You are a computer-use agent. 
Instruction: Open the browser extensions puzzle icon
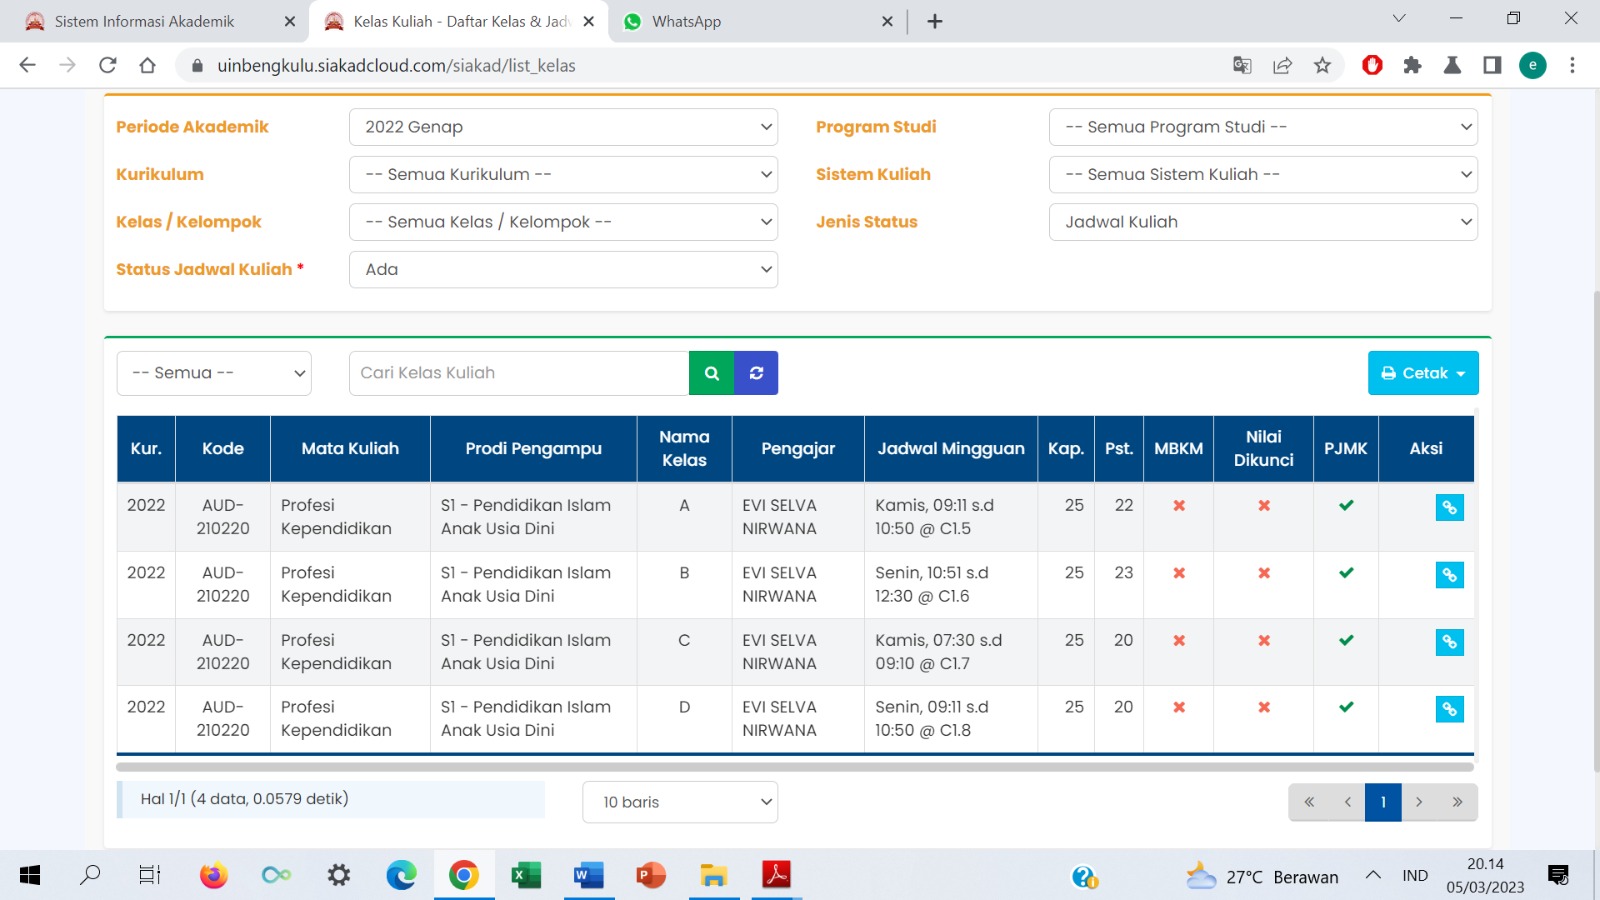[1412, 66]
